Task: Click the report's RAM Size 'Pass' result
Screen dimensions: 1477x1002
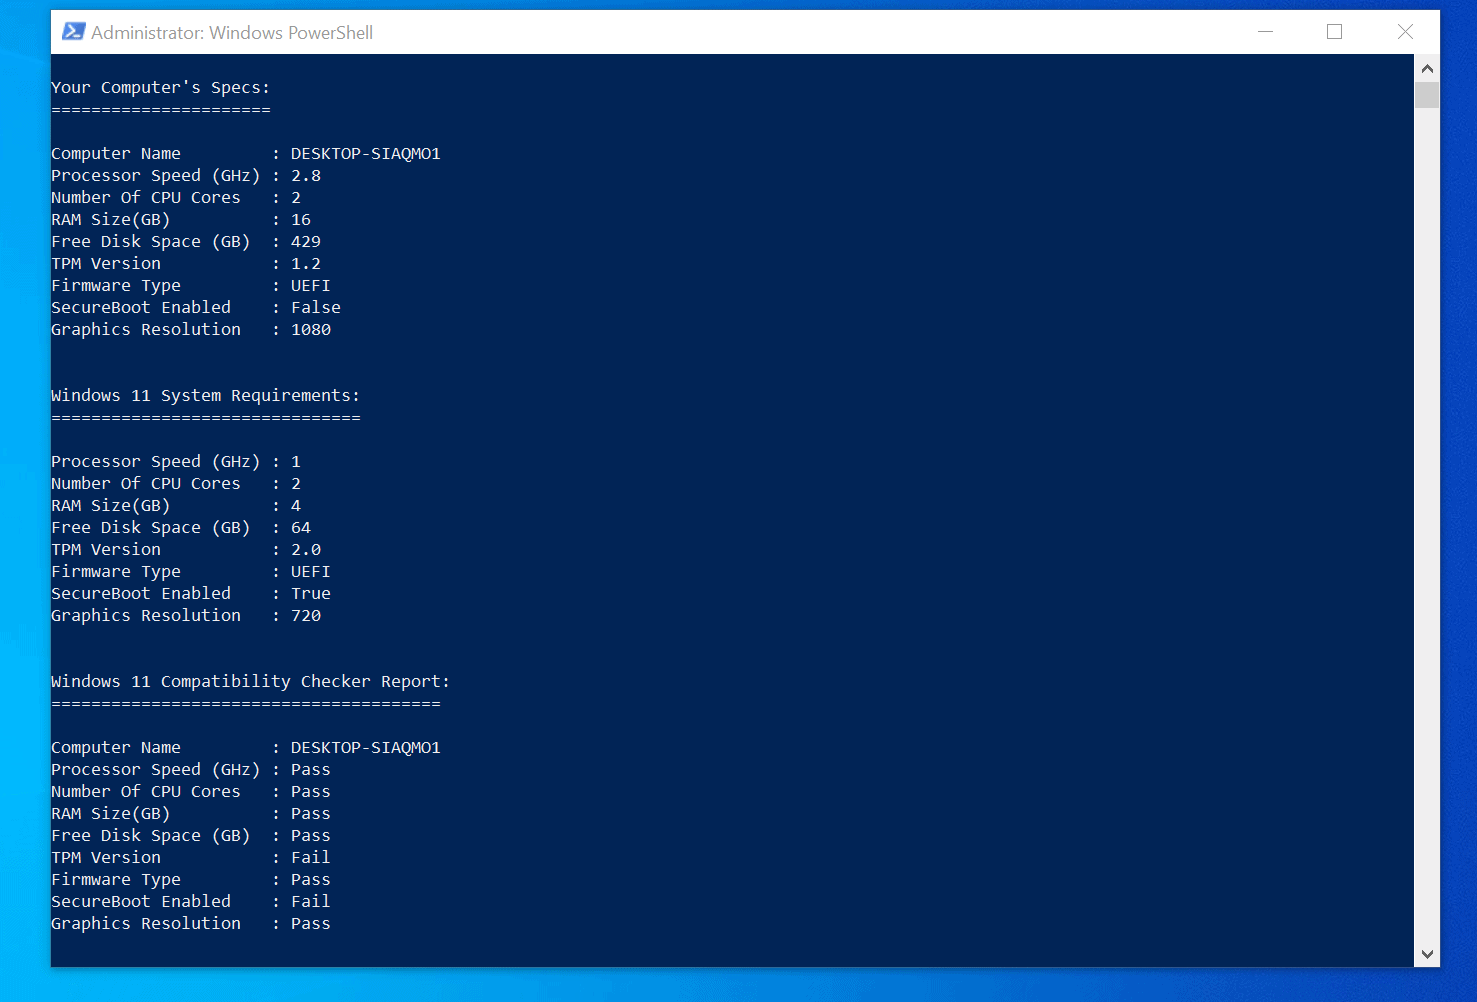Action: [x=311, y=814]
